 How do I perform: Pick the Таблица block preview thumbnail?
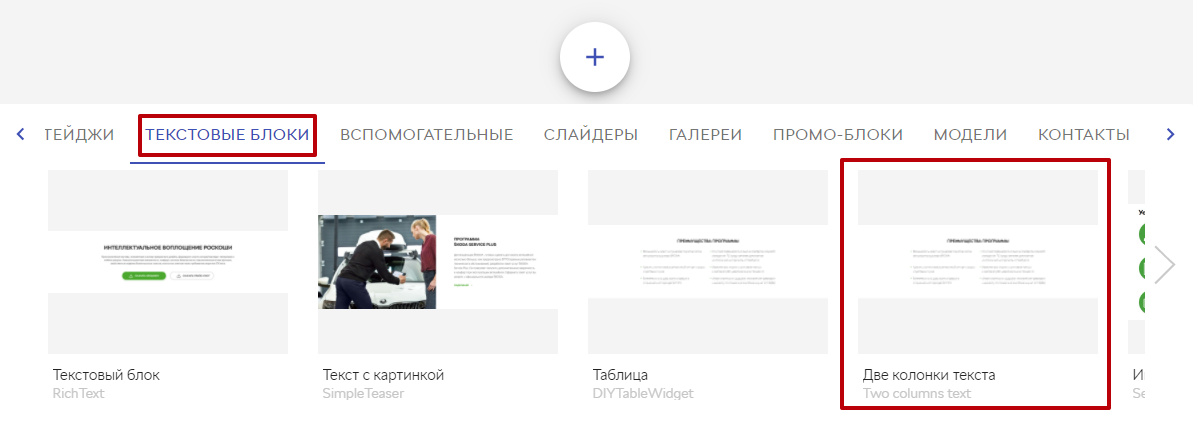pos(708,262)
